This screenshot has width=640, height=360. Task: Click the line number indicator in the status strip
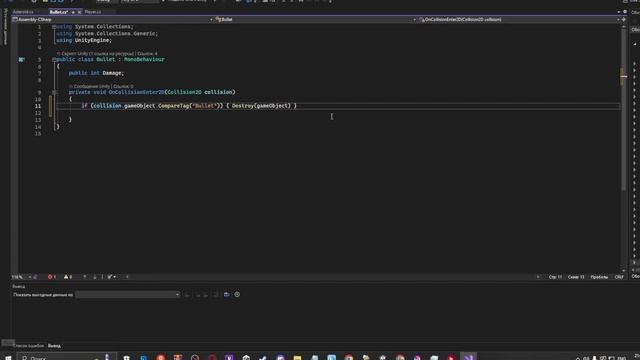[555, 277]
